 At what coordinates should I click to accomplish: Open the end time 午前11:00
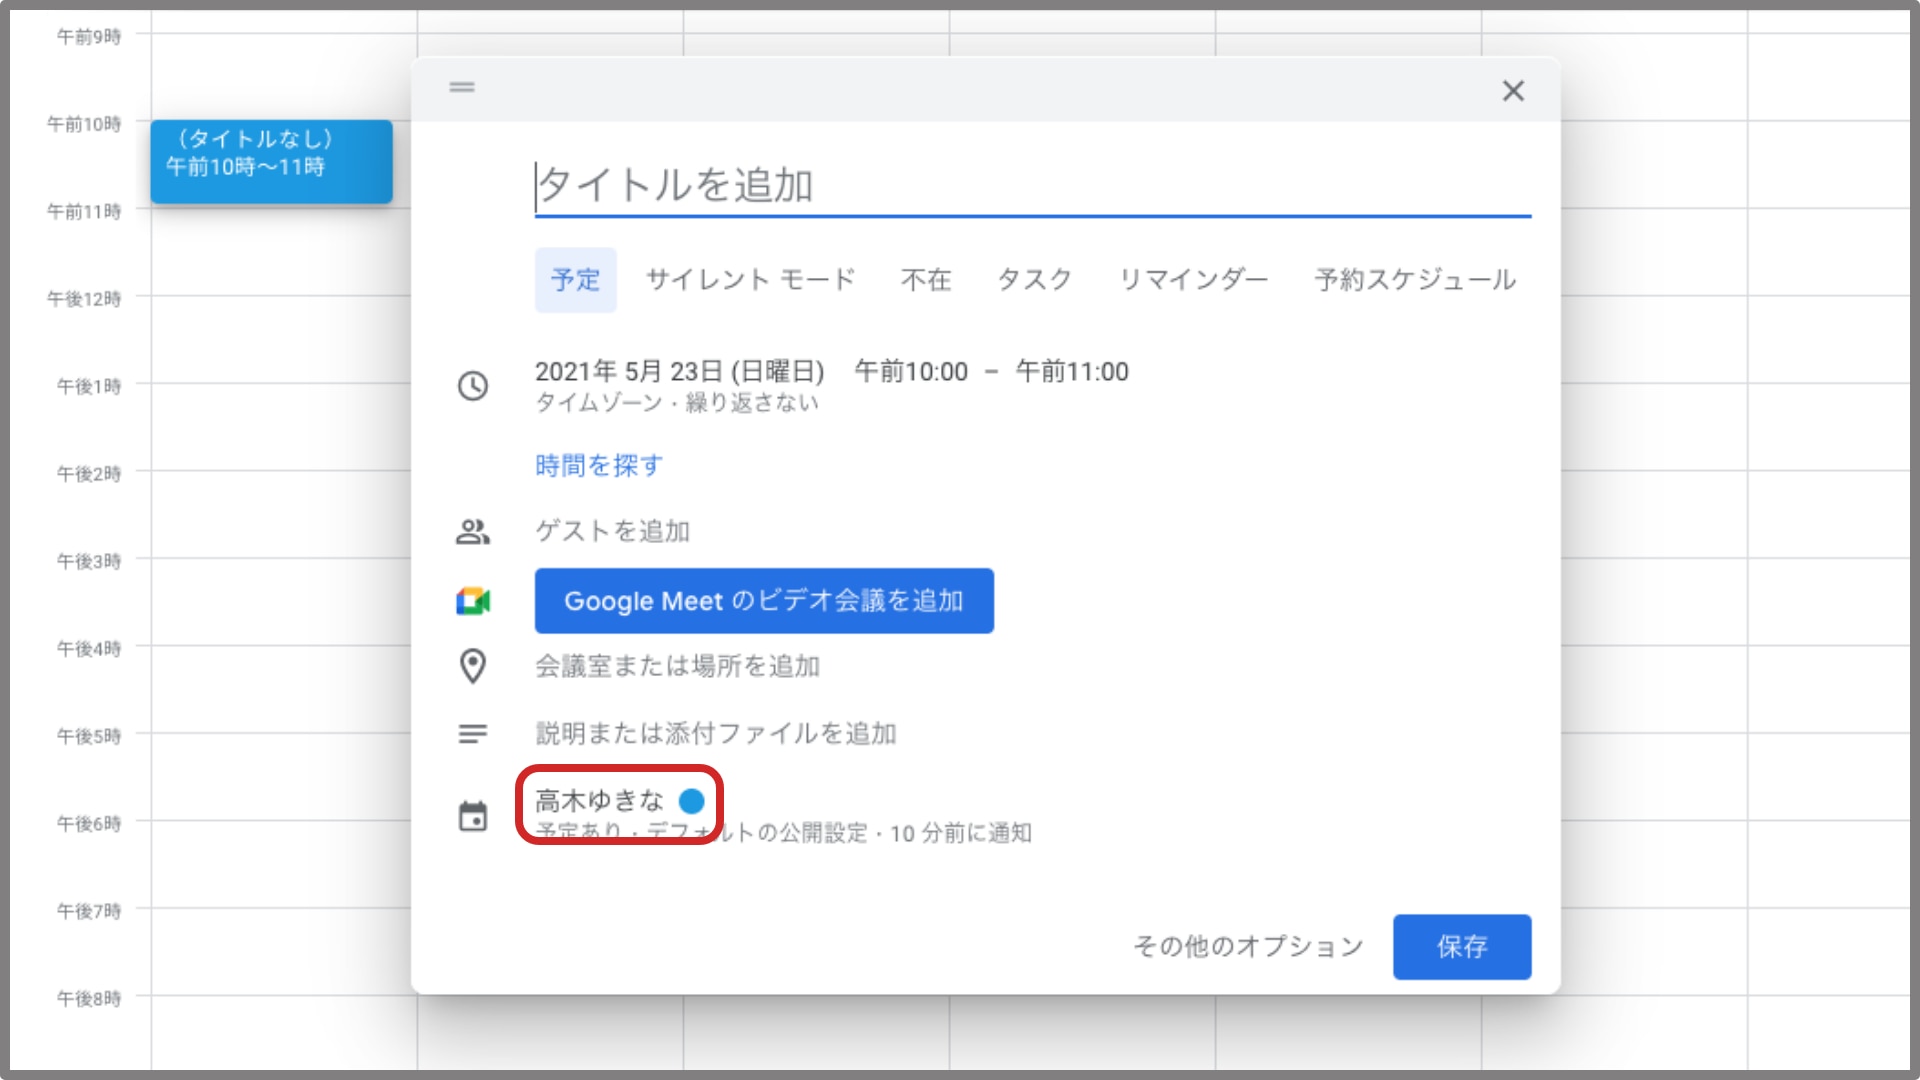pos(1072,372)
